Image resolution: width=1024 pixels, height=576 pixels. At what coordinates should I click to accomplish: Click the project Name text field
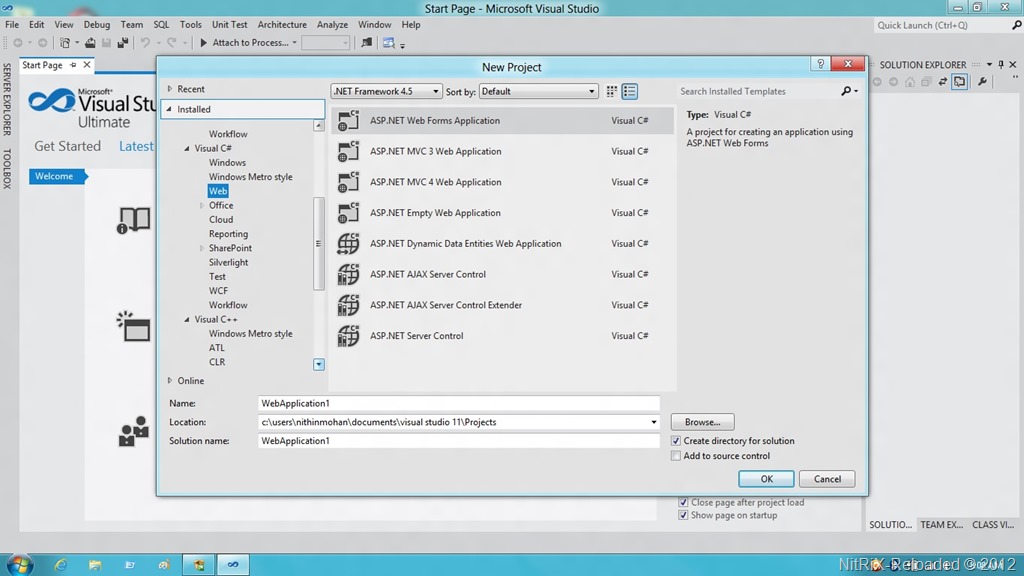(x=458, y=404)
